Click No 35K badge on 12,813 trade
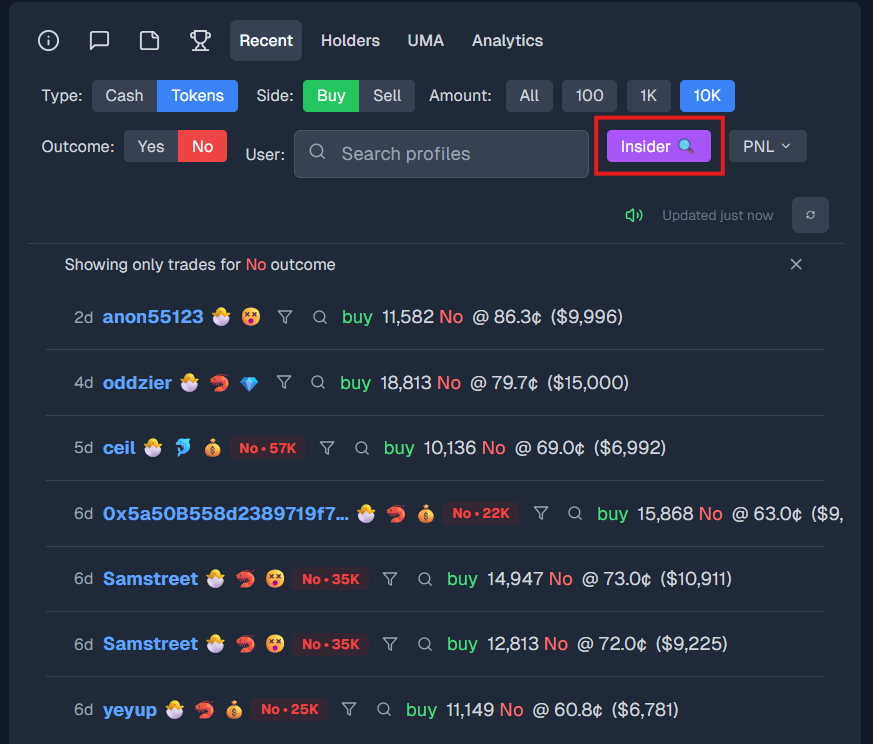This screenshot has height=744, width=873. point(331,644)
